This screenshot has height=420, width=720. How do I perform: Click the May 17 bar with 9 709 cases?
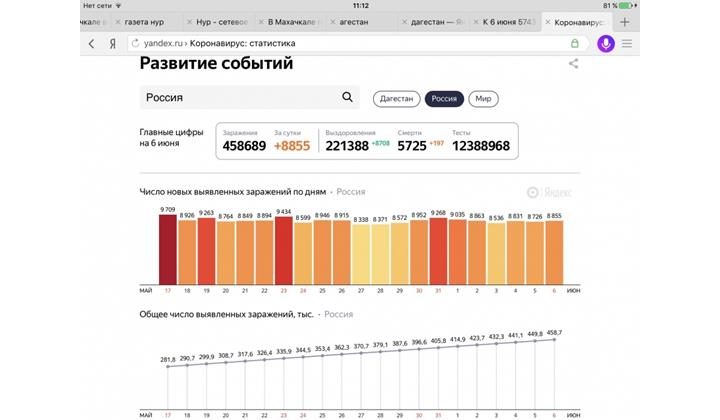point(168,248)
